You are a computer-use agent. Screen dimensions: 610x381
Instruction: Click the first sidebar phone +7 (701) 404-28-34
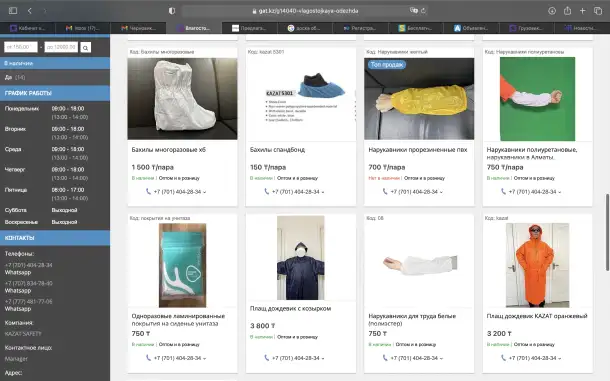pyautogui.click(x=28, y=265)
